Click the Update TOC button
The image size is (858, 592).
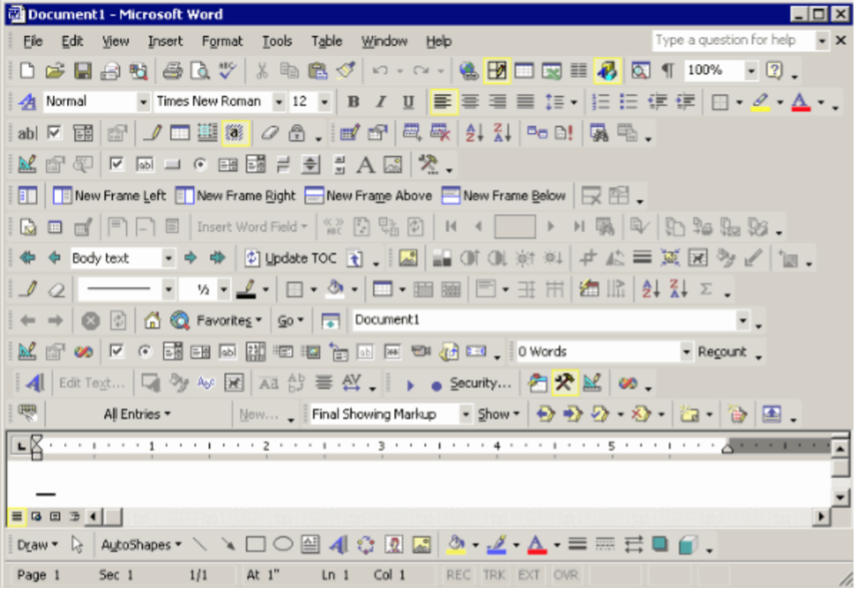tap(291, 258)
